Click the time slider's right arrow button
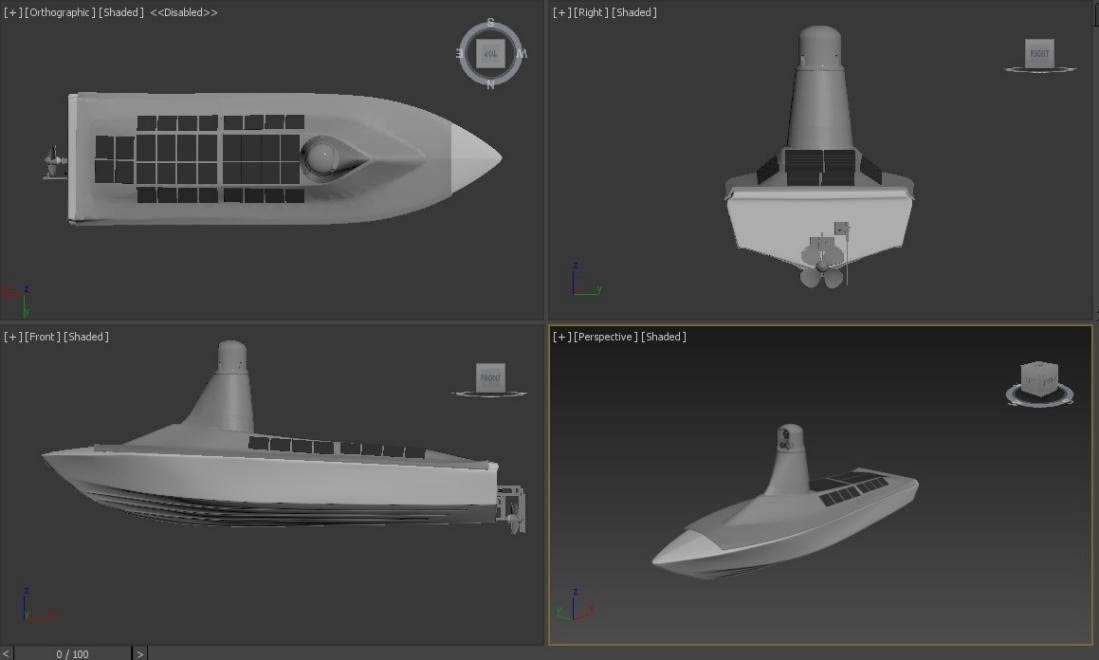1099x660 pixels. click(140, 653)
